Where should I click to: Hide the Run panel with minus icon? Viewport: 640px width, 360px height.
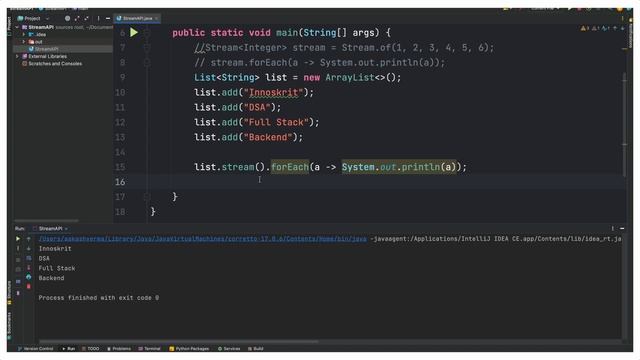[622, 229]
